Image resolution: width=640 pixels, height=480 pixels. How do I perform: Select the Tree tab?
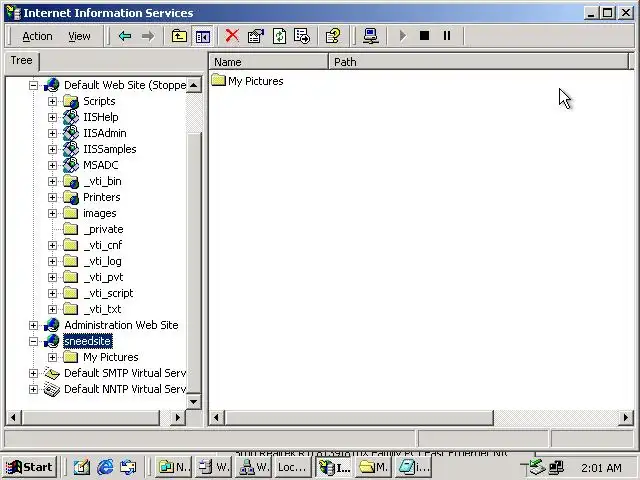coord(21,61)
